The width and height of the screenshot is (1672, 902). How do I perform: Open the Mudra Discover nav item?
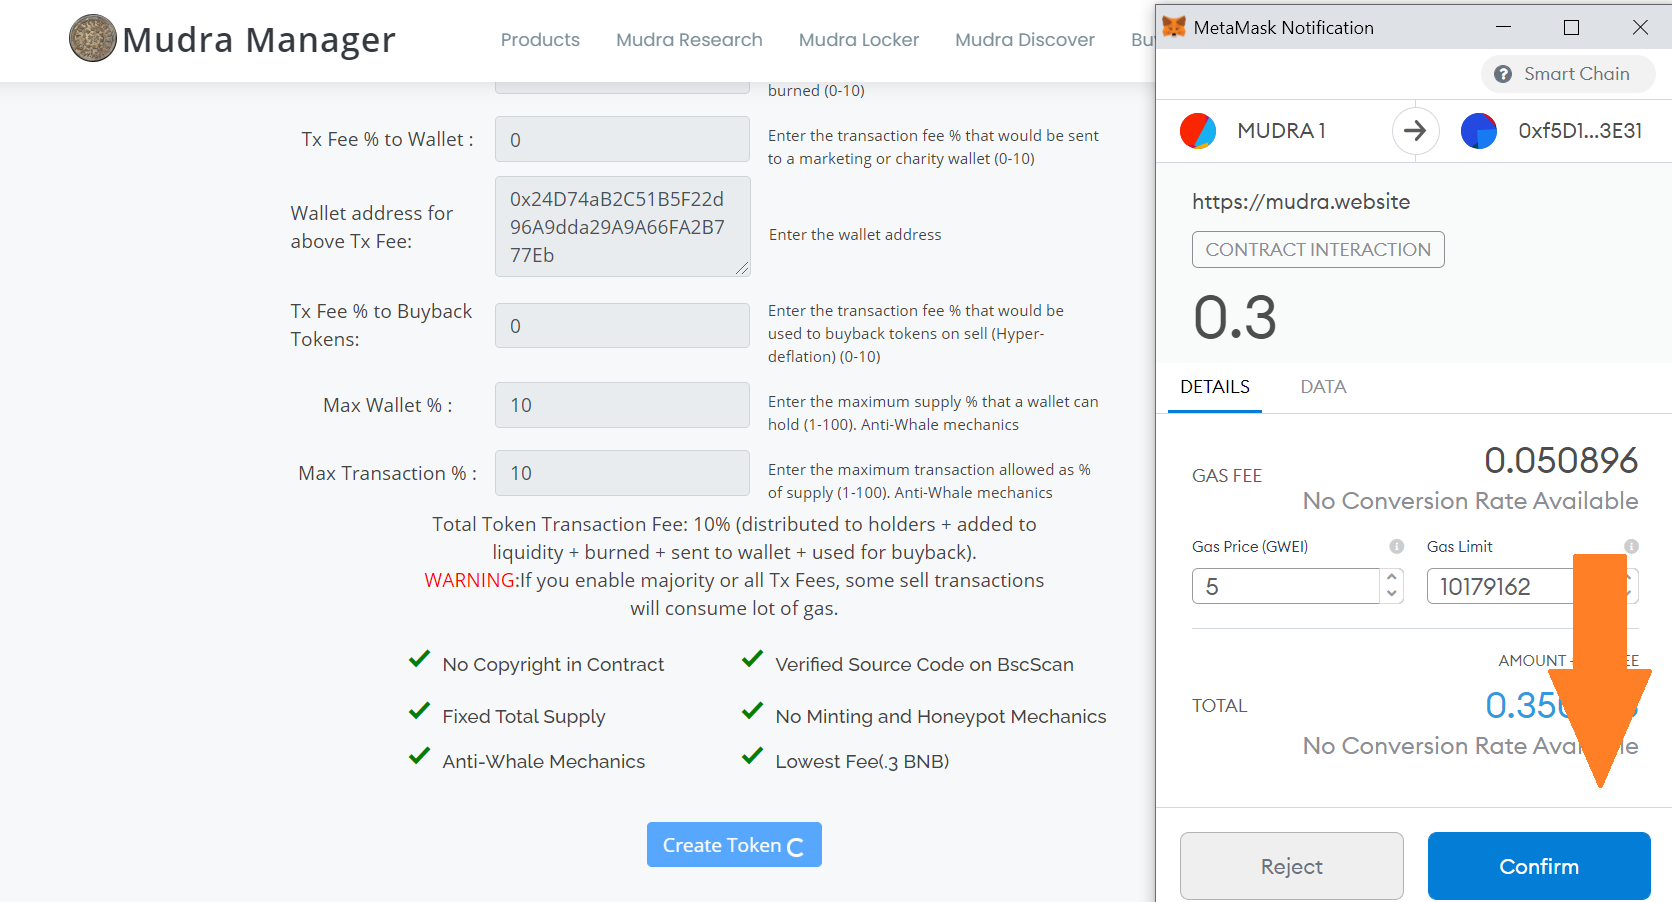point(1025,40)
